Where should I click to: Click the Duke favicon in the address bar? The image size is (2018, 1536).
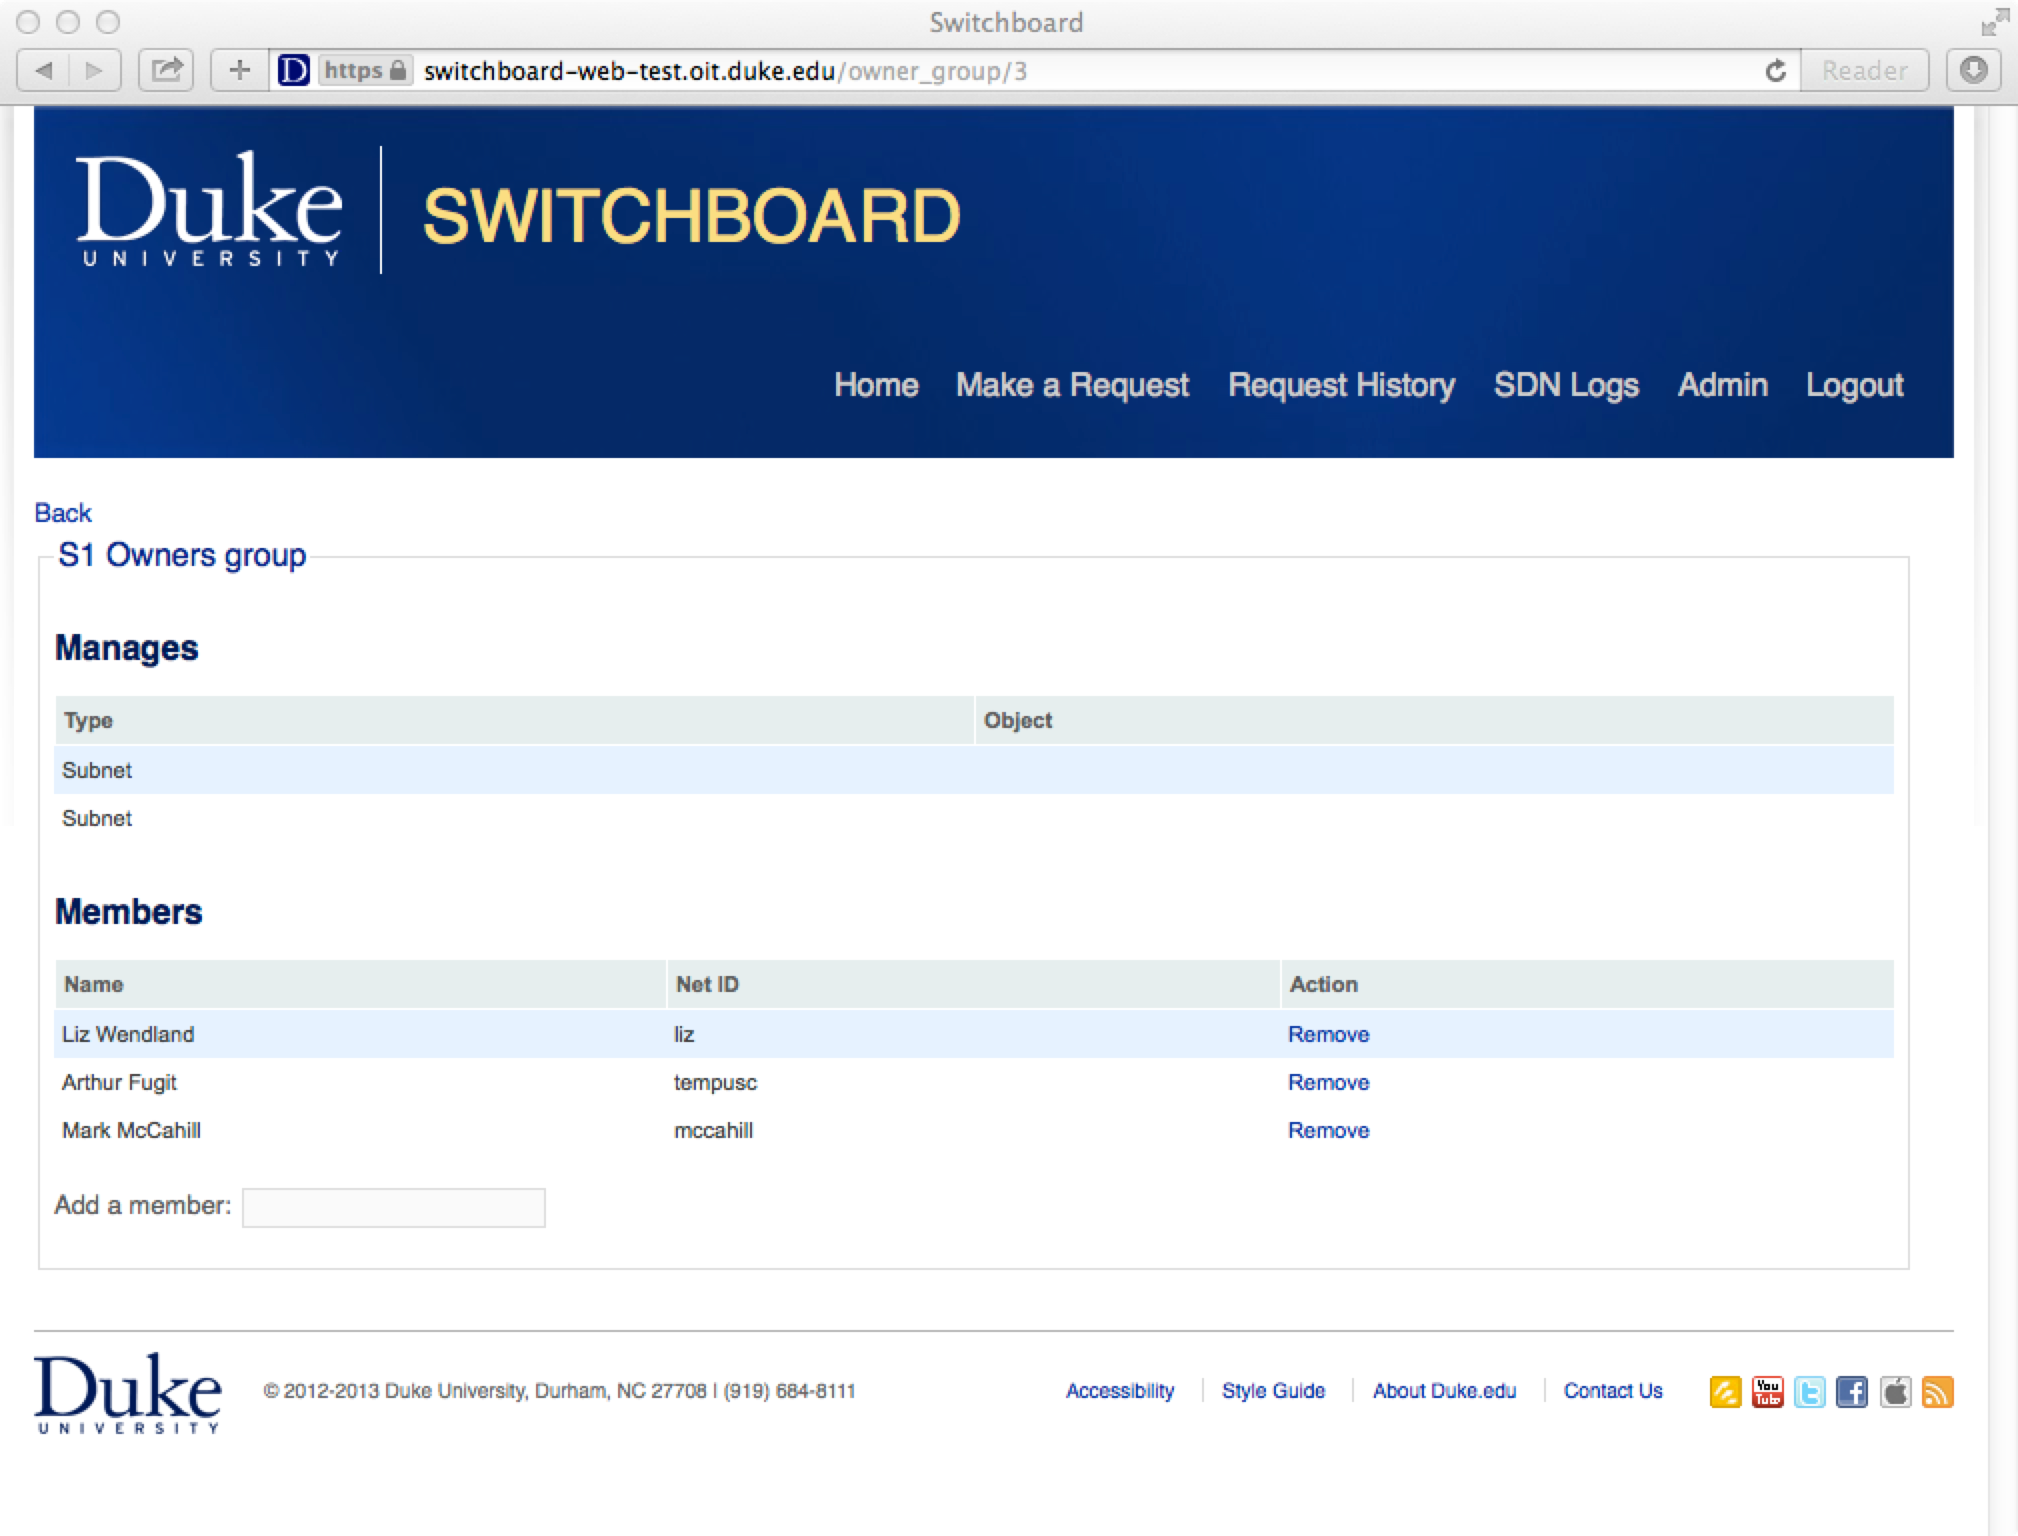(293, 71)
